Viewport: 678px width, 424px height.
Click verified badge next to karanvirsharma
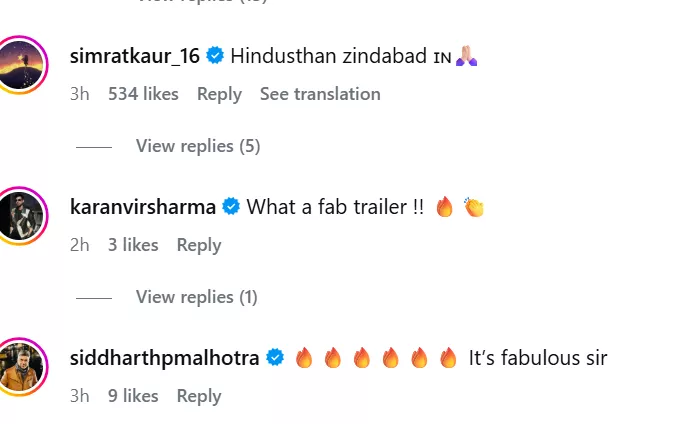(x=231, y=207)
